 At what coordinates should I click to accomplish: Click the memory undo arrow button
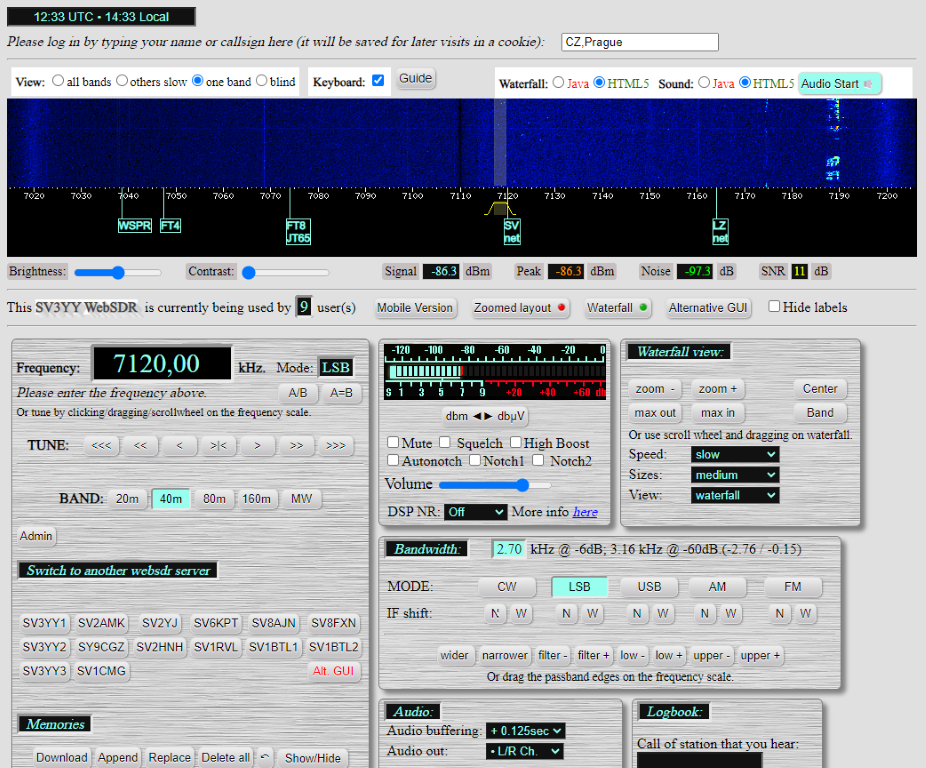(265, 757)
